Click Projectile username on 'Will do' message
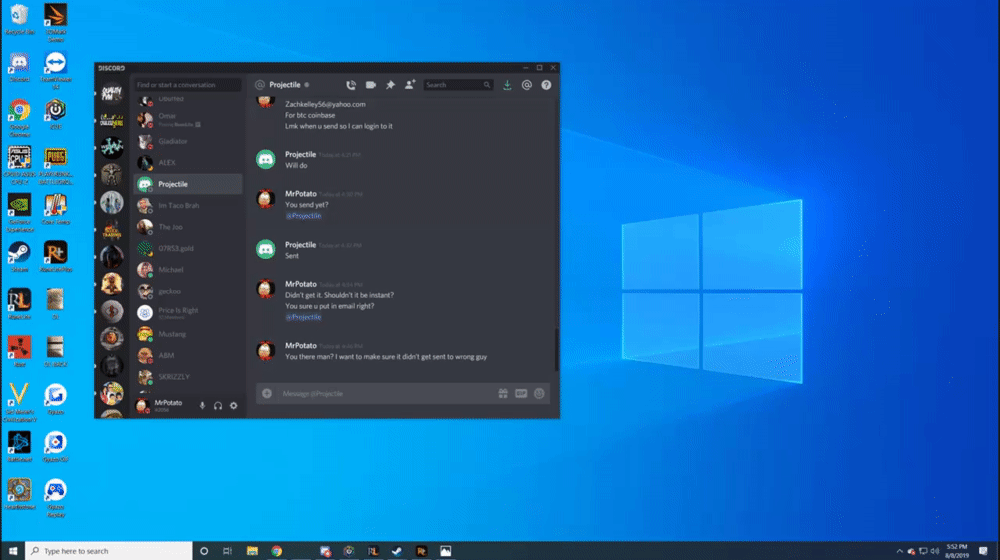The width and height of the screenshot is (1000, 560). click(300, 154)
